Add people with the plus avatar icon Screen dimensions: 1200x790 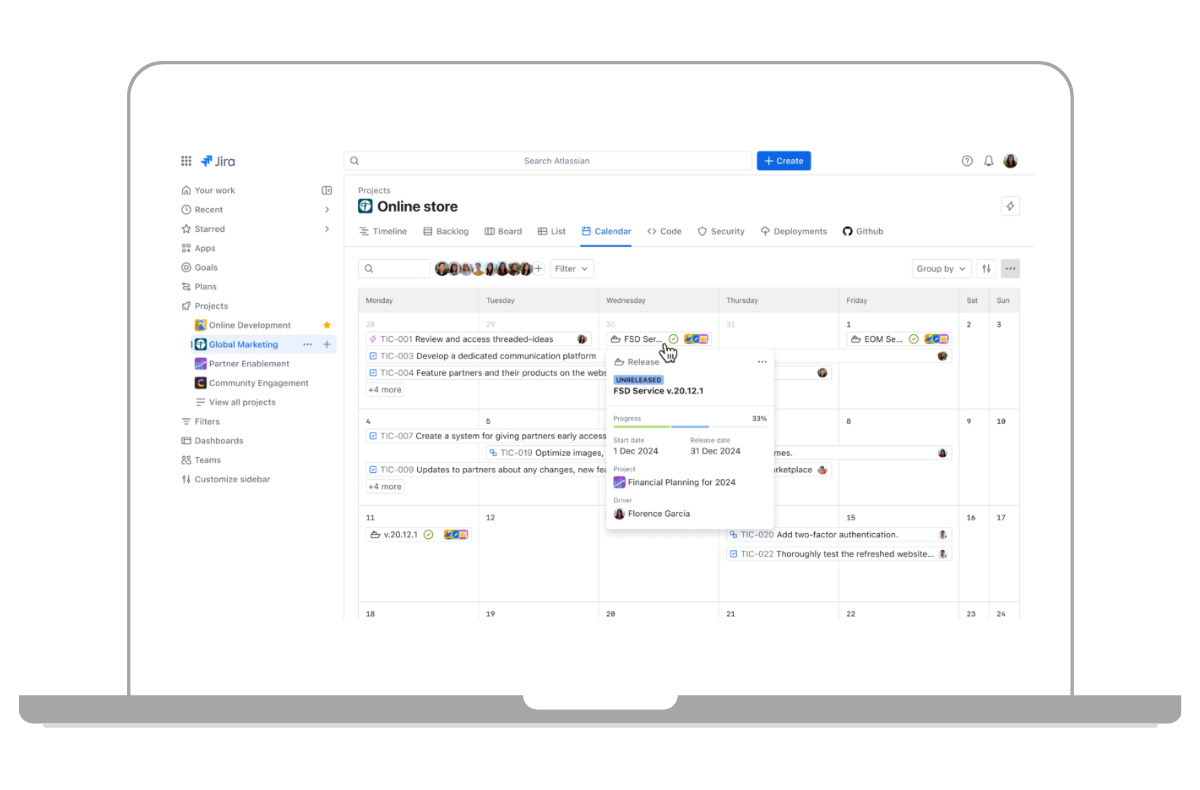(x=538, y=269)
